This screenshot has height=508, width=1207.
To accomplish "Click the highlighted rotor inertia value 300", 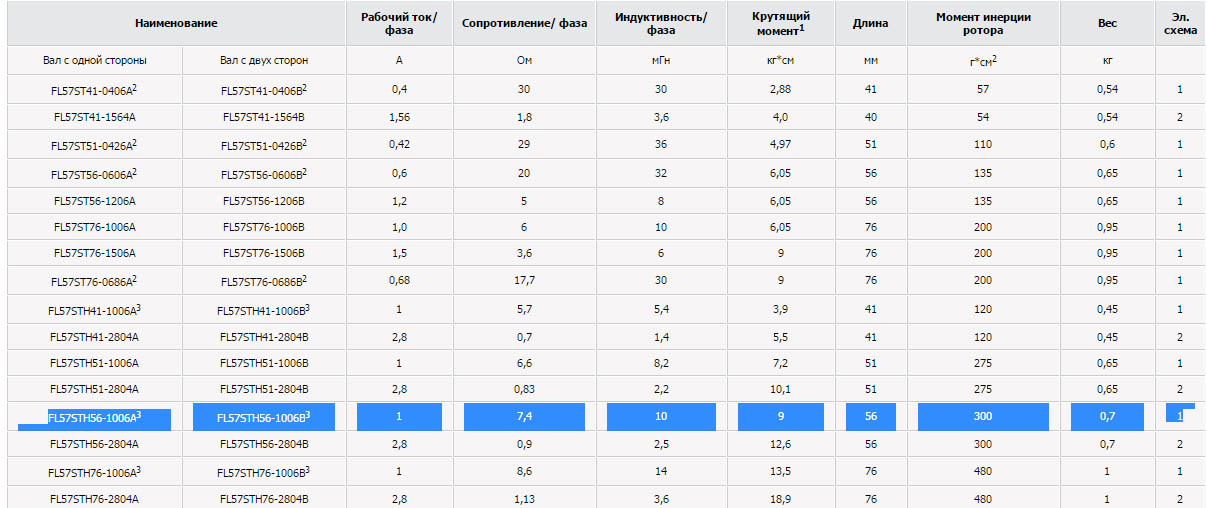I will point(983,416).
